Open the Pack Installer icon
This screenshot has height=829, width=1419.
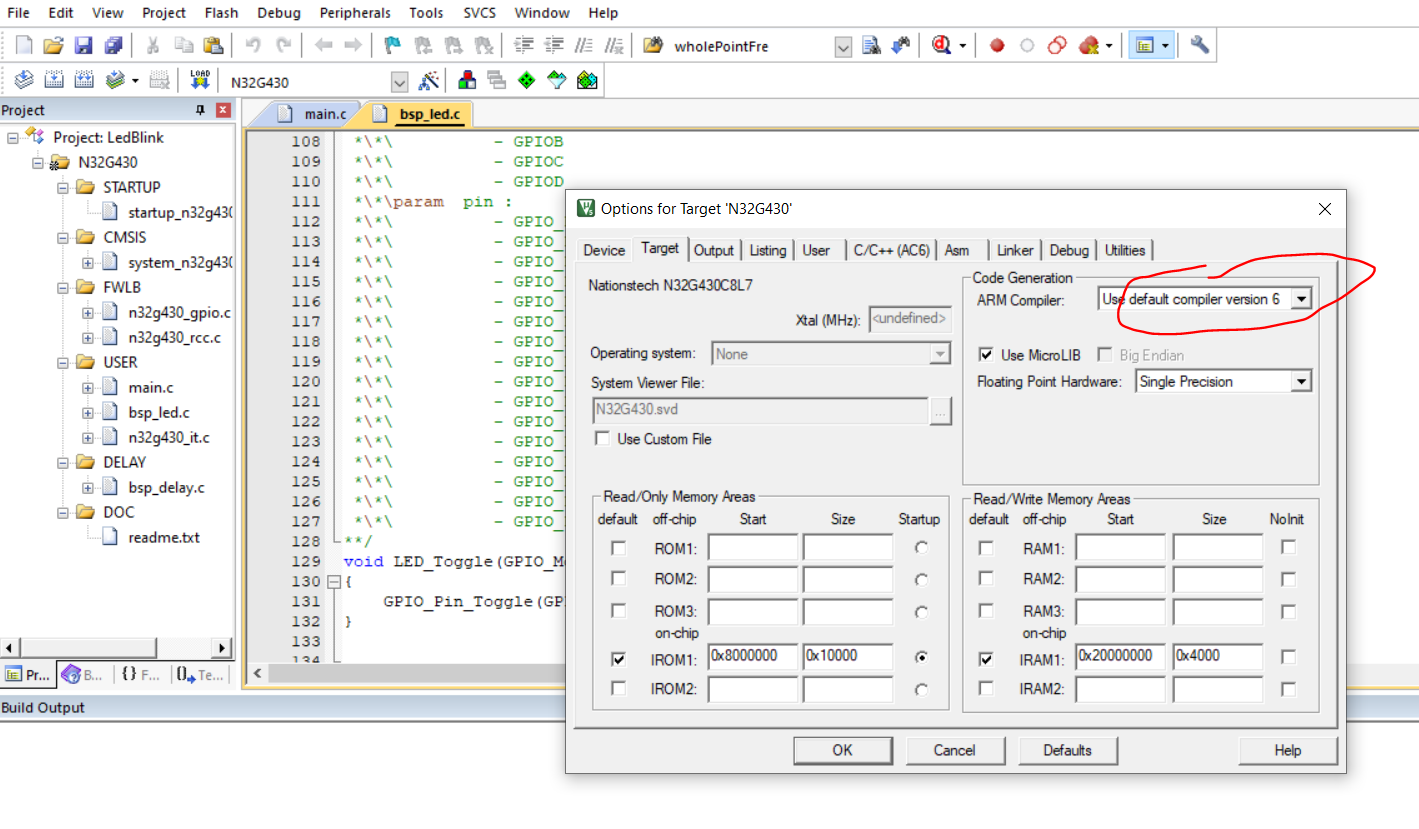(x=587, y=80)
